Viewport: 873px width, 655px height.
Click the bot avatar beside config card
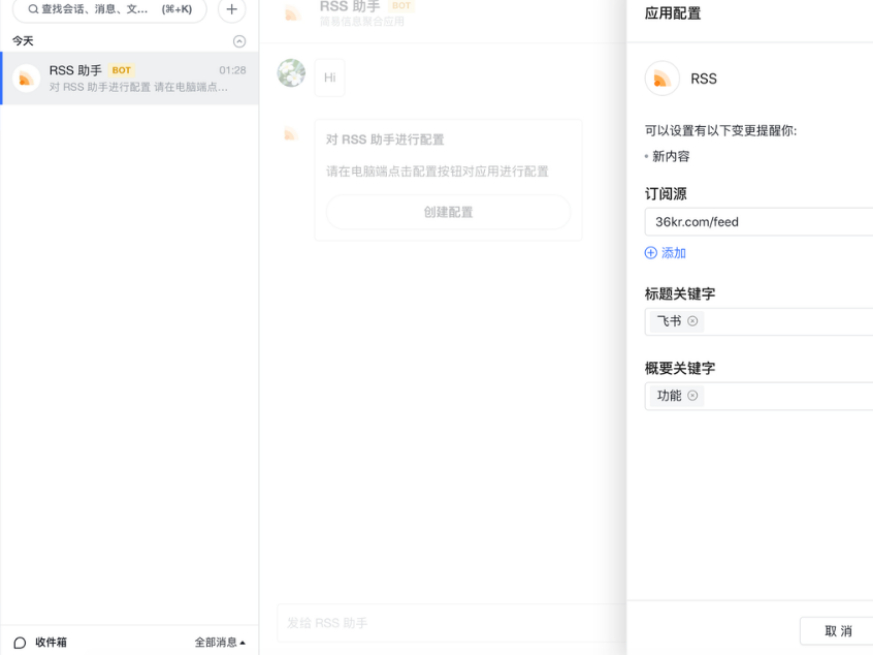(291, 134)
